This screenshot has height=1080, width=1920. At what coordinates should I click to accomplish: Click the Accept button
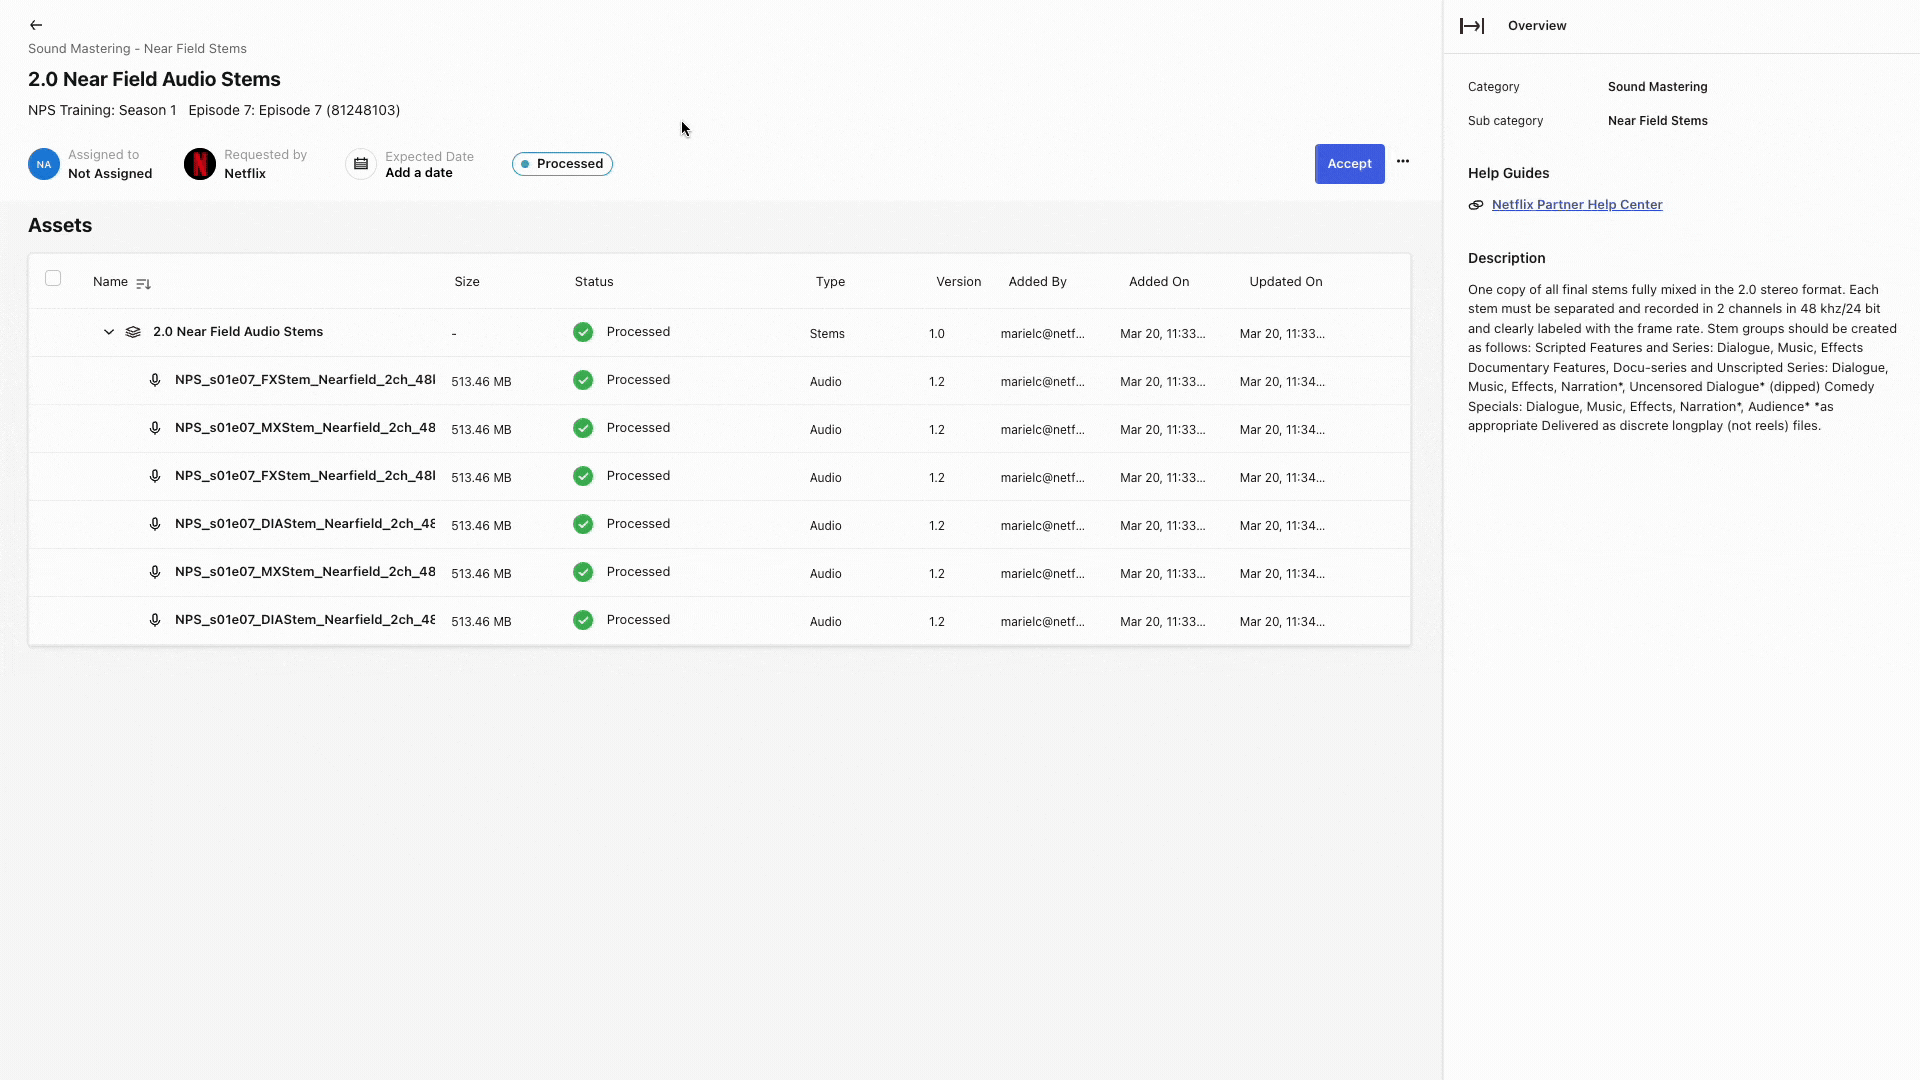point(1349,163)
